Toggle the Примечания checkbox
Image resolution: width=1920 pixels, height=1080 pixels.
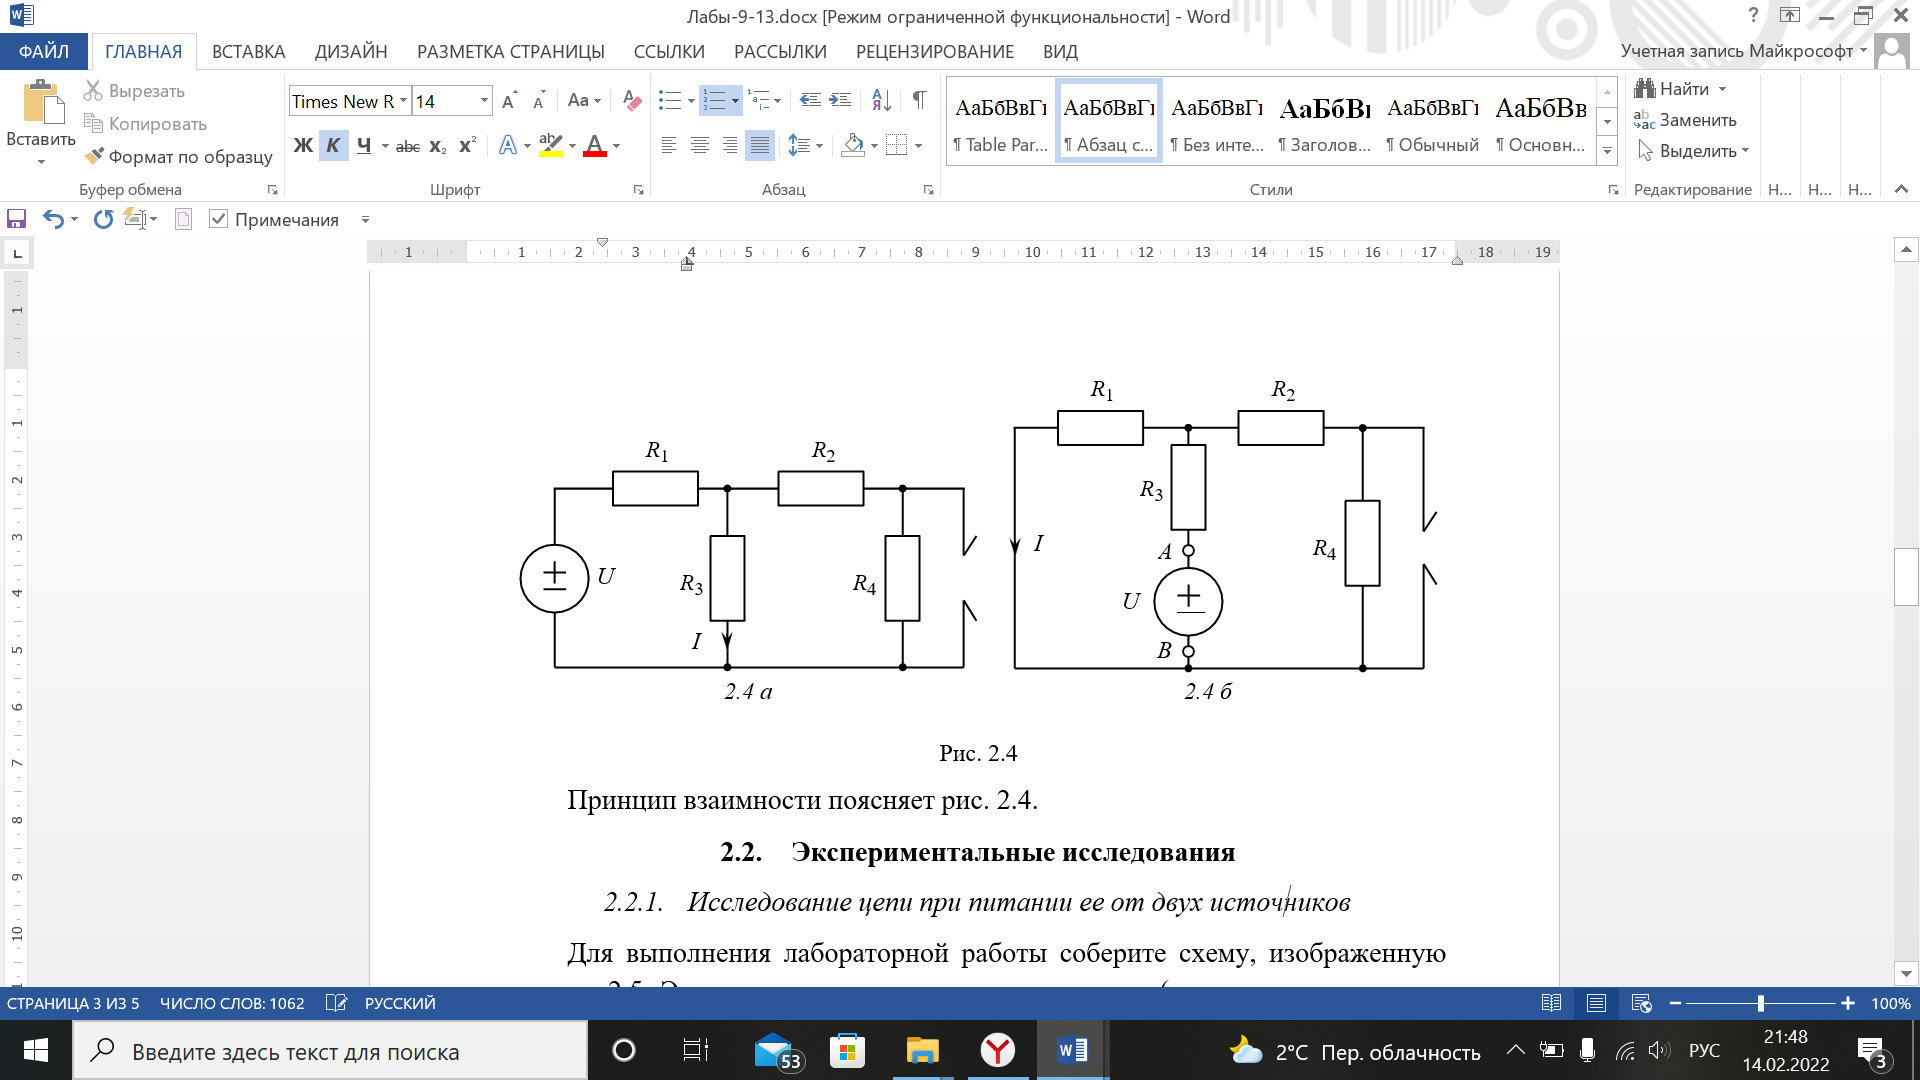[219, 219]
